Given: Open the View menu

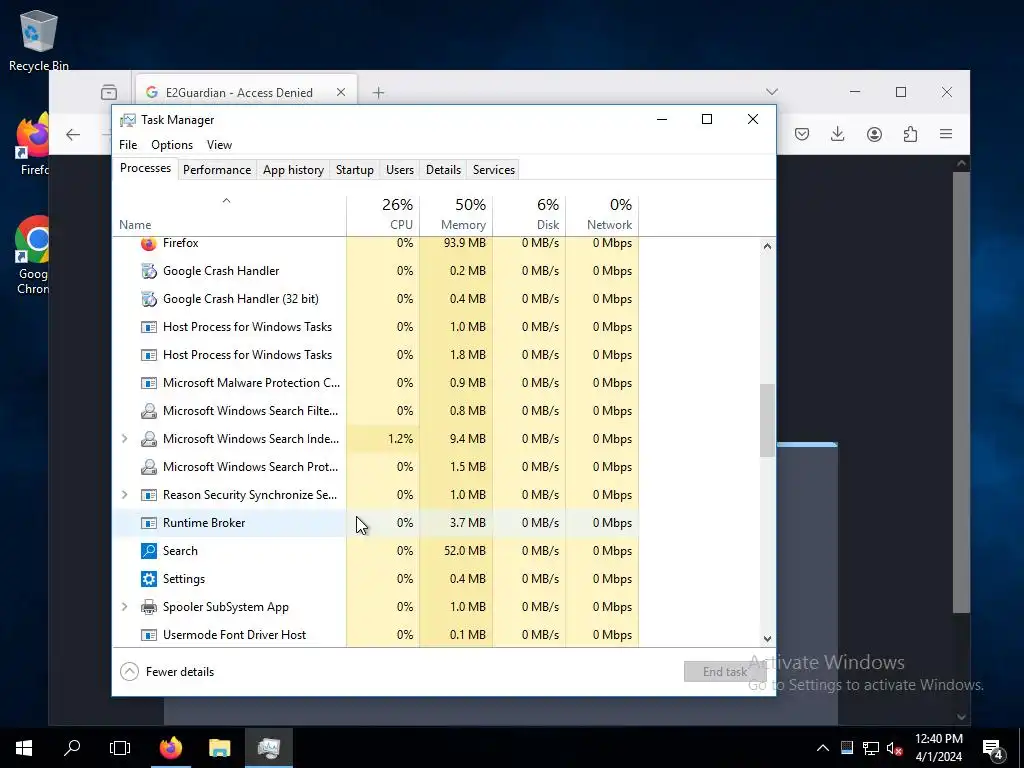Looking at the screenshot, I should (x=219, y=145).
